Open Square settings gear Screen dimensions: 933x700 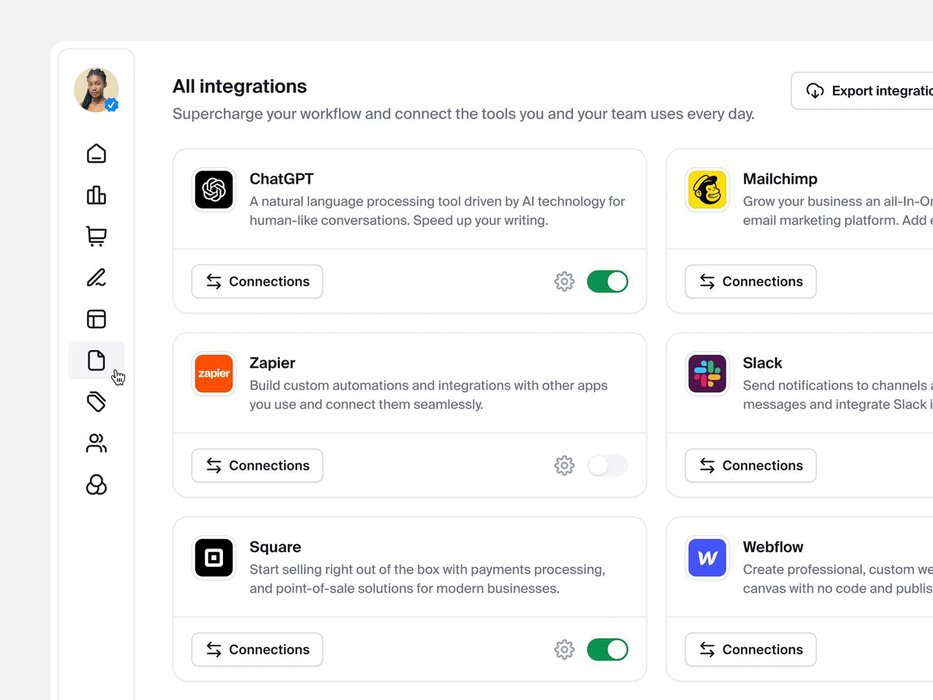click(564, 649)
